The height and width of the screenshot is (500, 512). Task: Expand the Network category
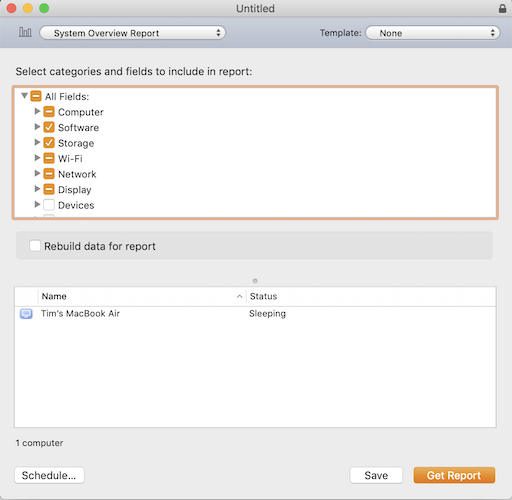pyautogui.click(x=37, y=173)
